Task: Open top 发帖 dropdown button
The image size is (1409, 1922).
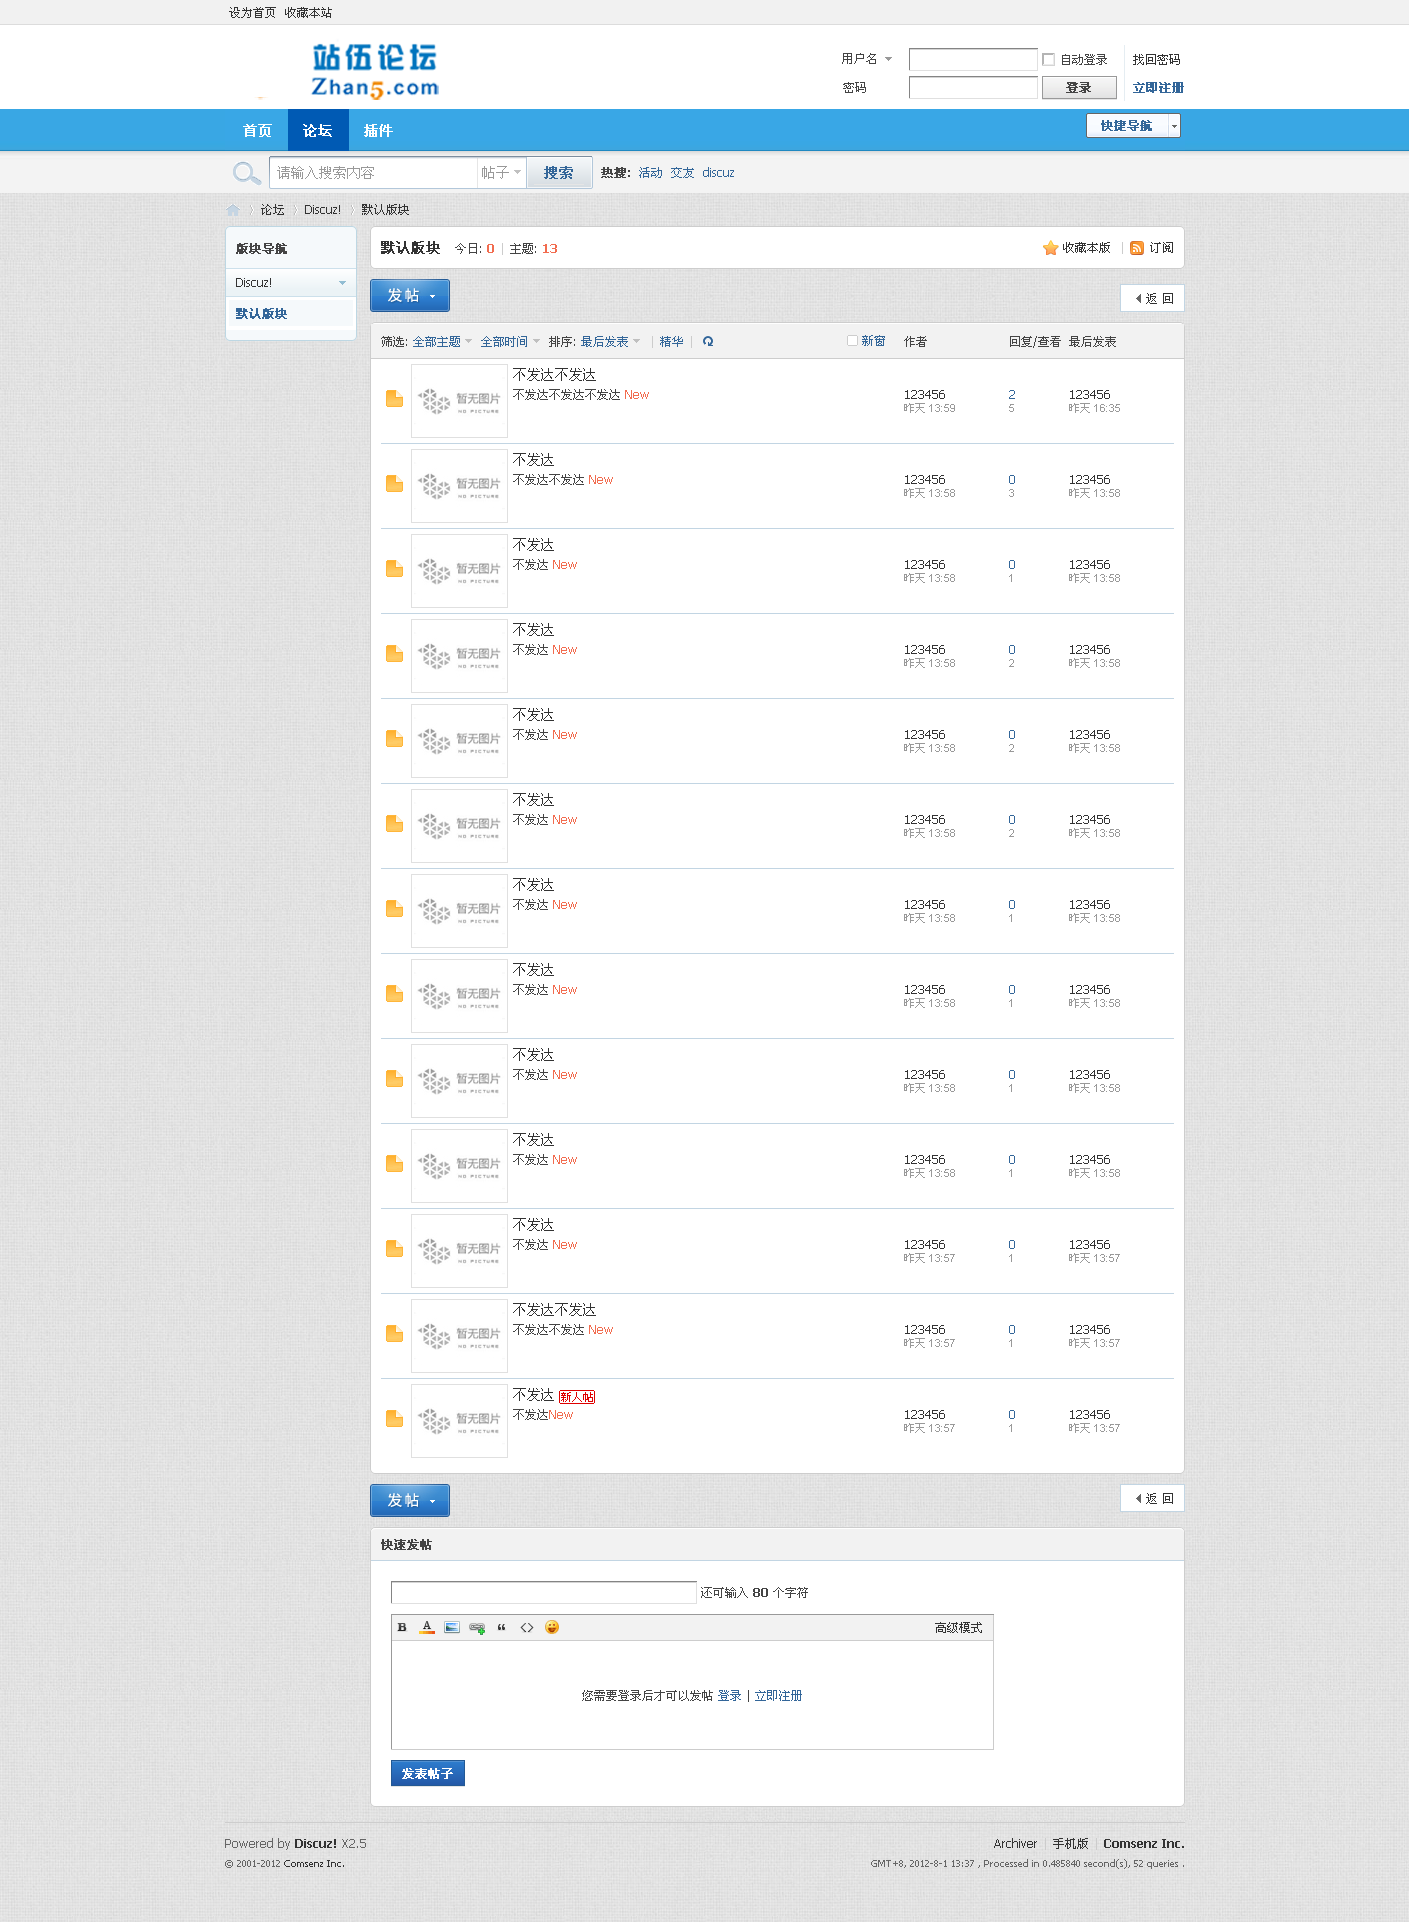Action: point(410,296)
